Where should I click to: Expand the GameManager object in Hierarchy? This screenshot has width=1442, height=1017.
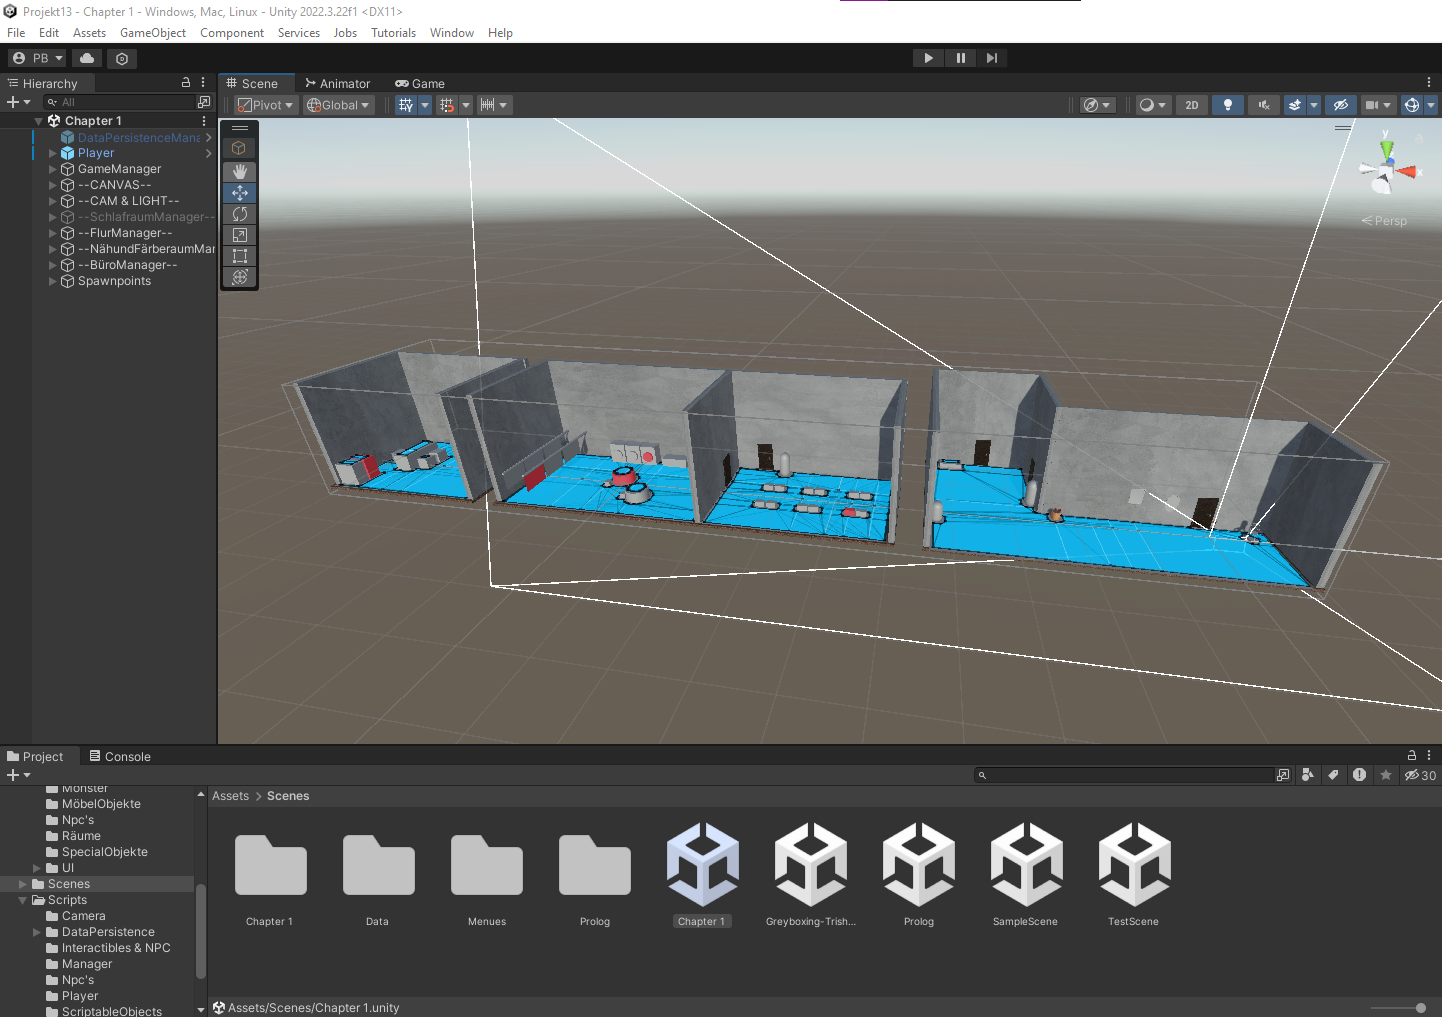click(53, 169)
